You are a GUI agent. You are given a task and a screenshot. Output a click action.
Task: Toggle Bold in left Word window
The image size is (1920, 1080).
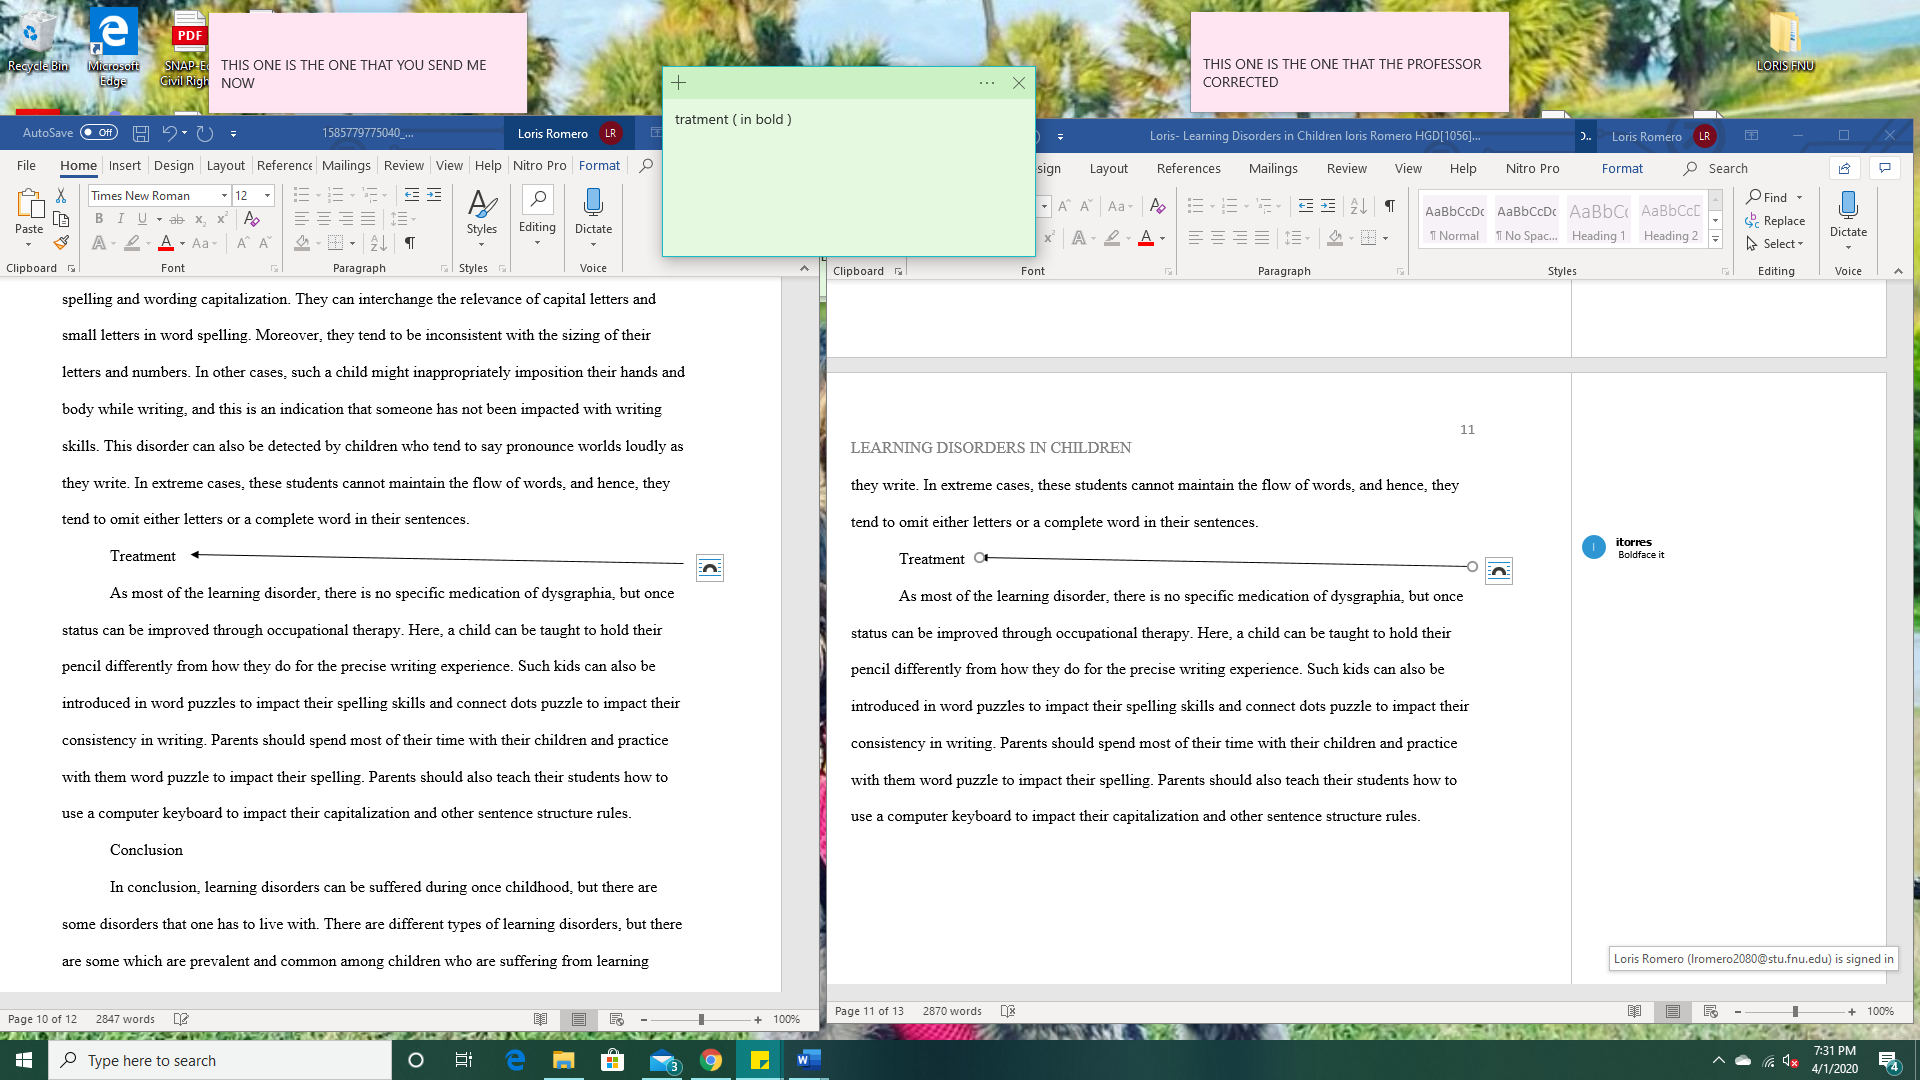click(x=99, y=219)
